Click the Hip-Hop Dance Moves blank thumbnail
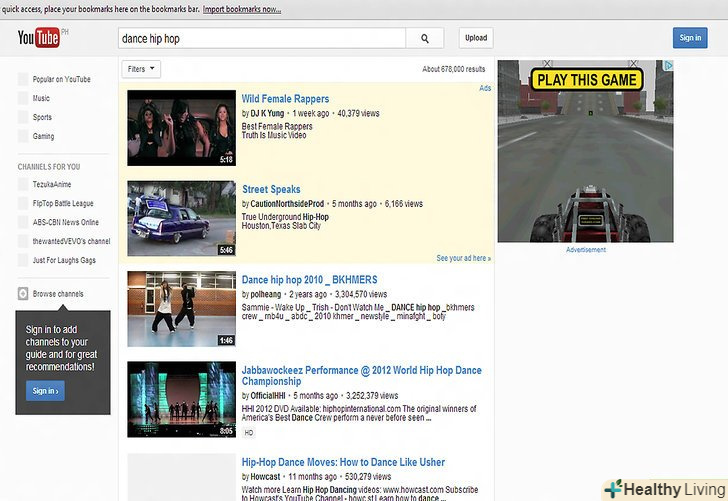The height and width of the screenshot is (501, 728). click(182, 477)
